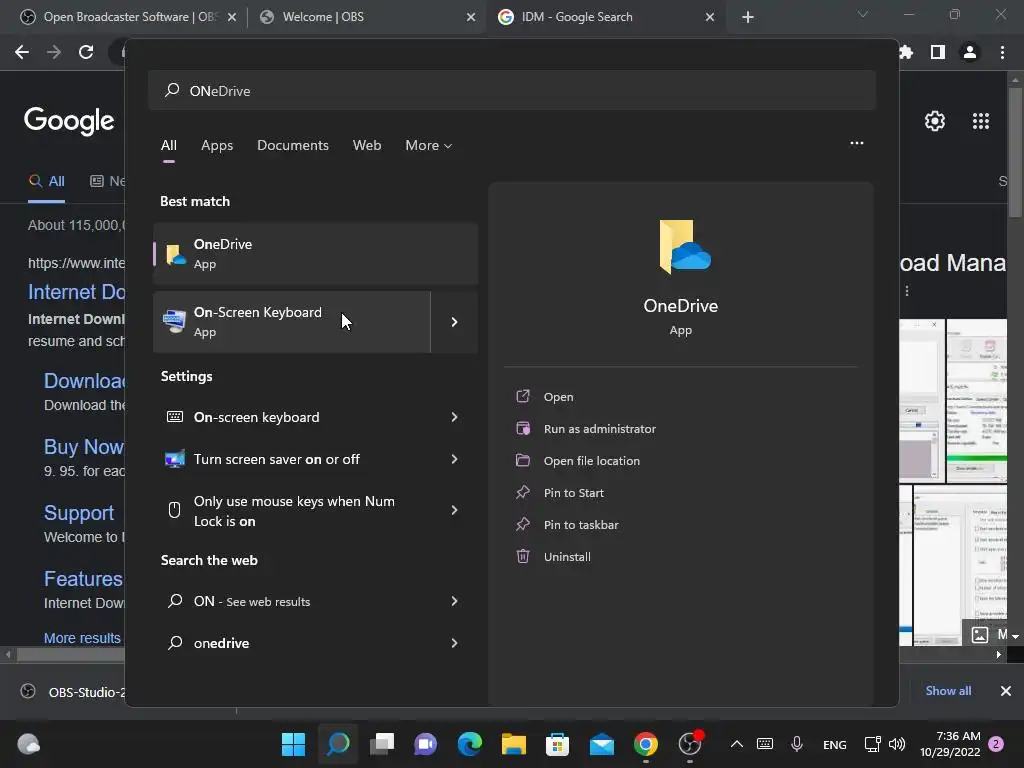The width and height of the screenshot is (1024, 768).
Task: Open Chrome profile avatar
Action: [970, 52]
